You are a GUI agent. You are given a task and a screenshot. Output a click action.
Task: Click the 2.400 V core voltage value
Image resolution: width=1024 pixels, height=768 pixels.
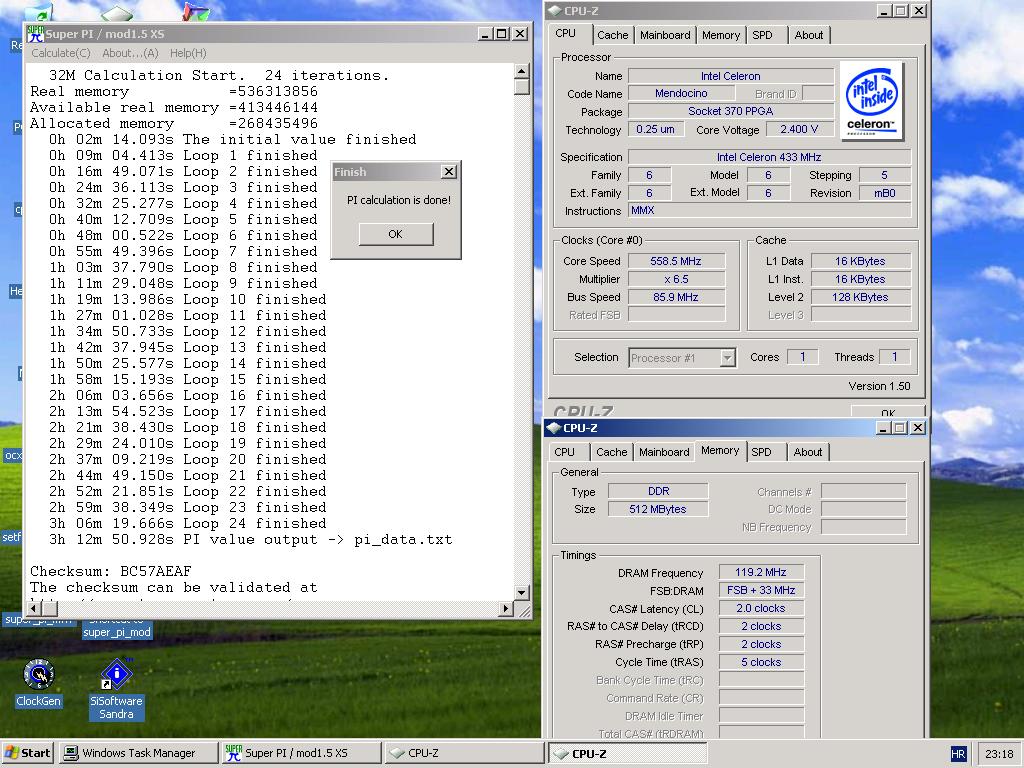point(799,129)
